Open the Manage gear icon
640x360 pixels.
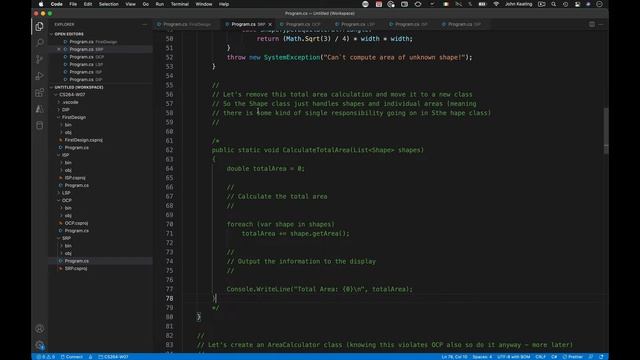40,345
